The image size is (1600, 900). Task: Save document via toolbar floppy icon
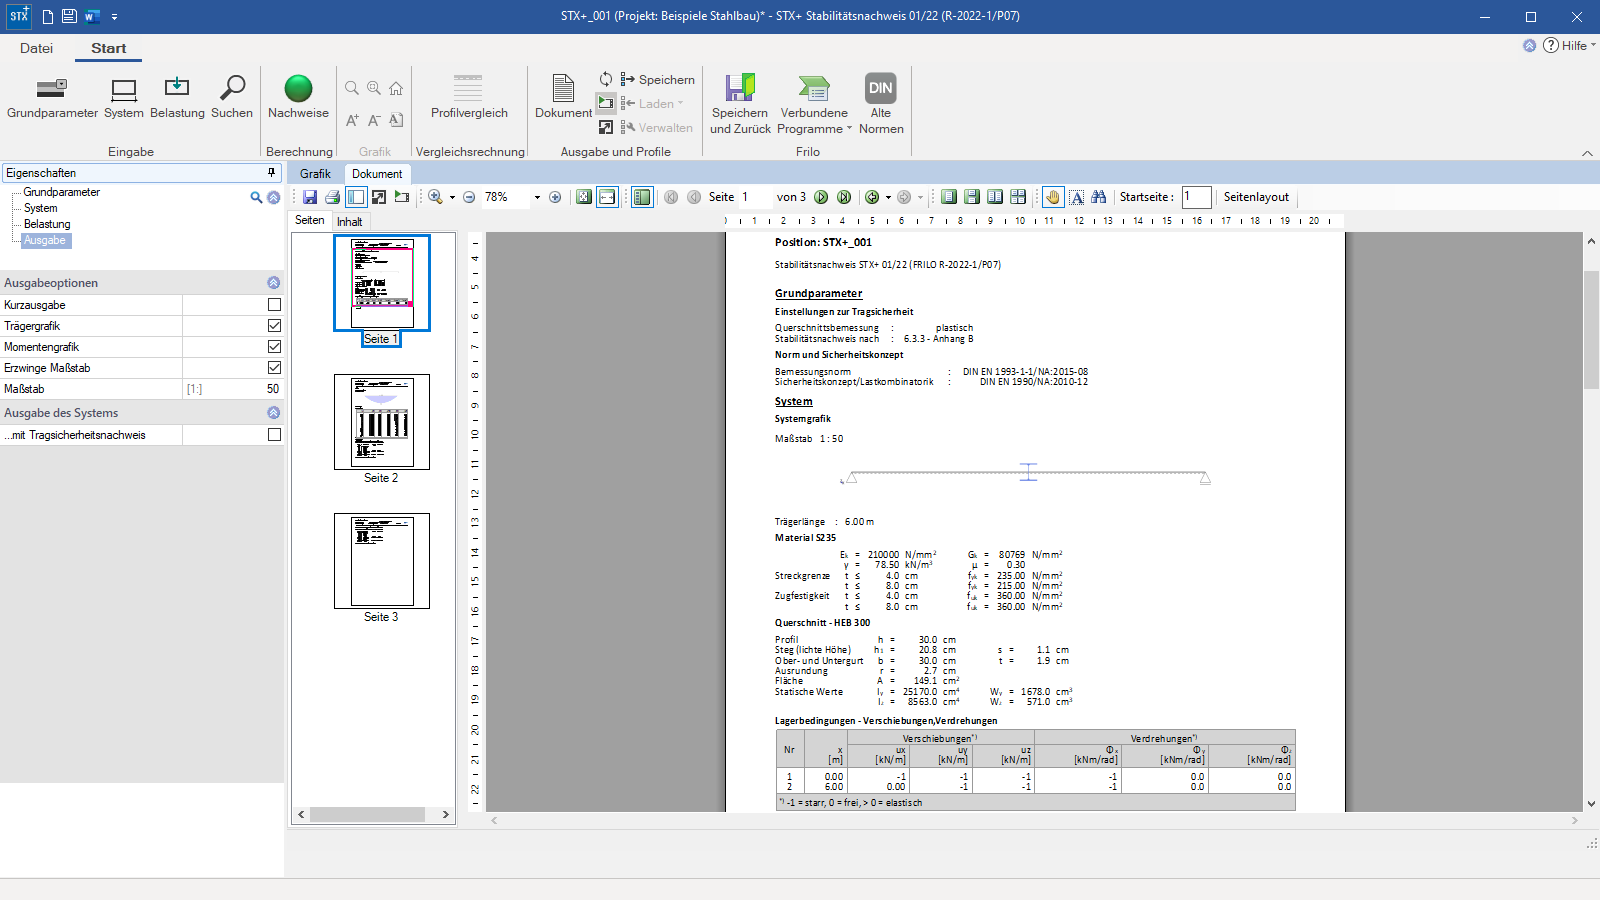tap(310, 197)
